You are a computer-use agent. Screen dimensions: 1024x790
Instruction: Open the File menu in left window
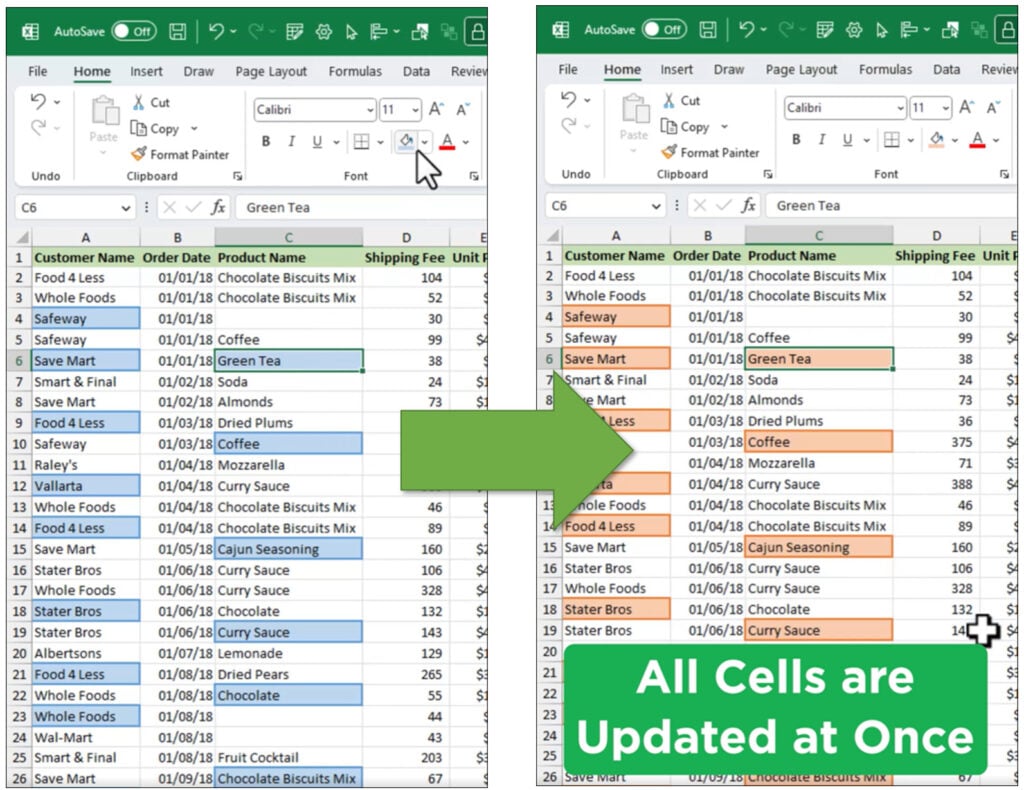(x=38, y=71)
